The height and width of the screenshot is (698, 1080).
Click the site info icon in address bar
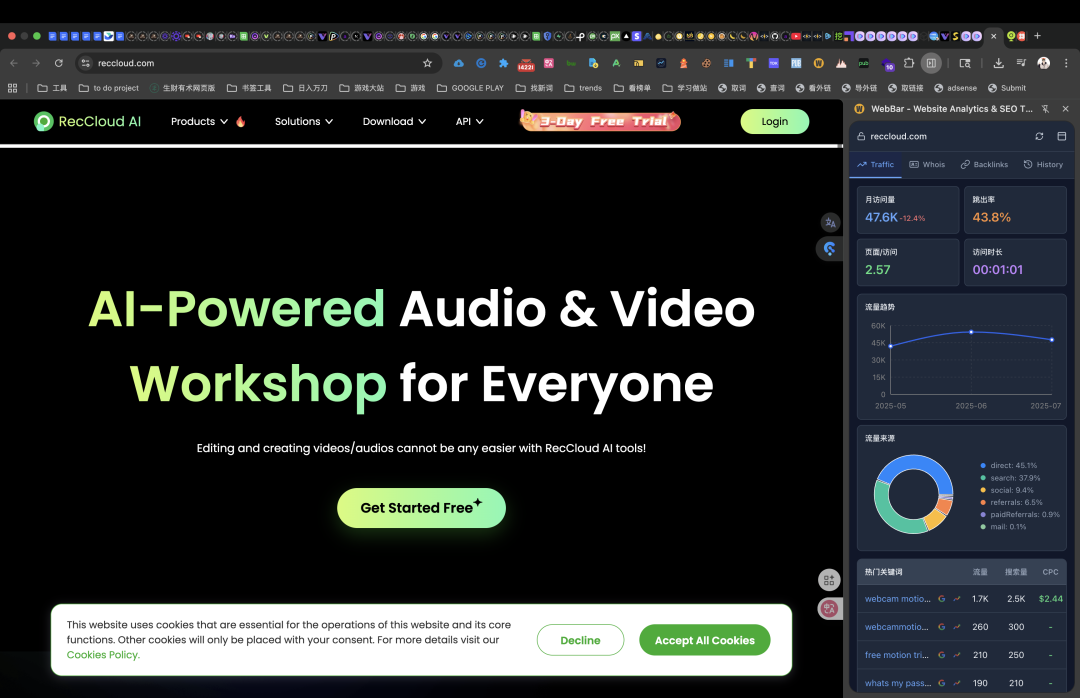point(85,63)
